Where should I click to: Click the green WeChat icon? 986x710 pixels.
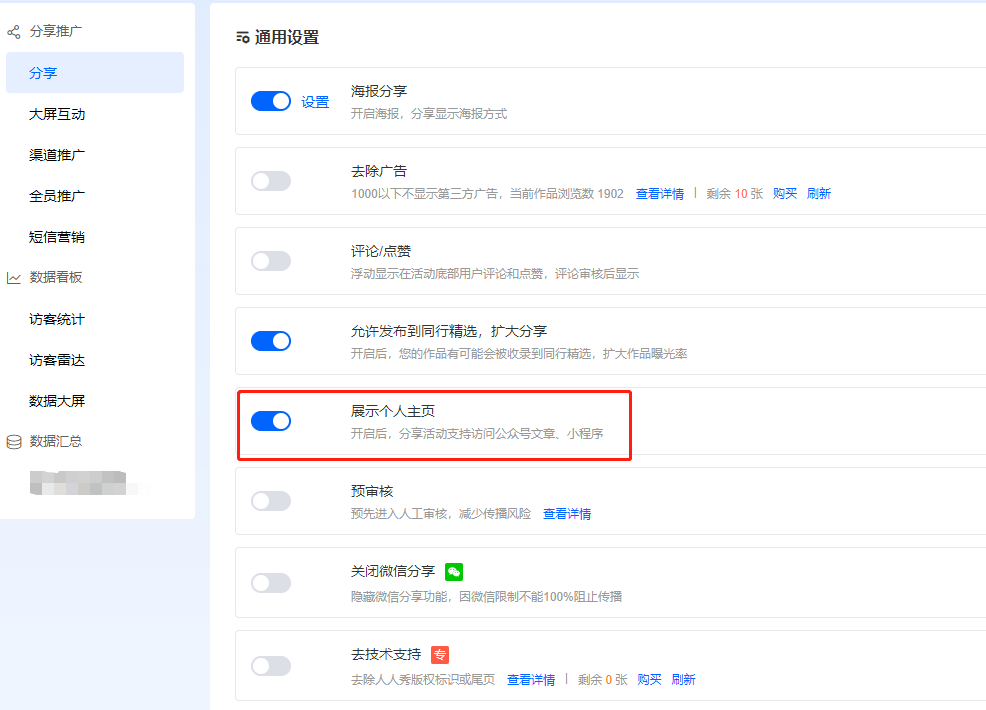pyautogui.click(x=454, y=572)
